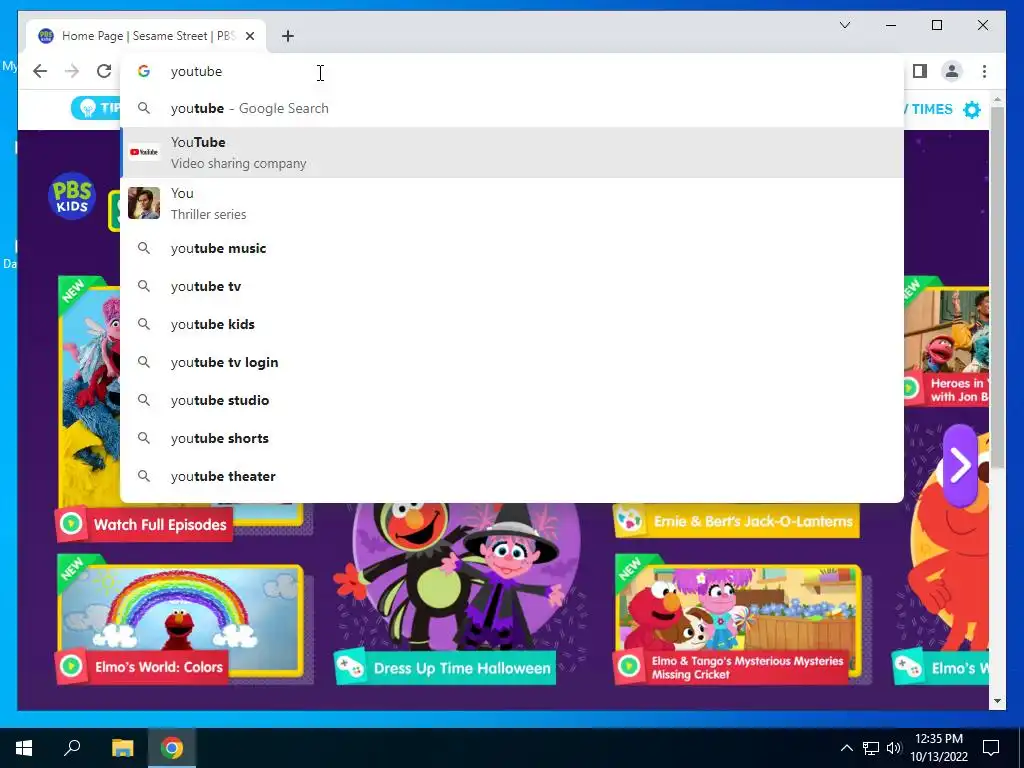
Task: Choose the youtube tv login suggestion
Action: click(512, 362)
